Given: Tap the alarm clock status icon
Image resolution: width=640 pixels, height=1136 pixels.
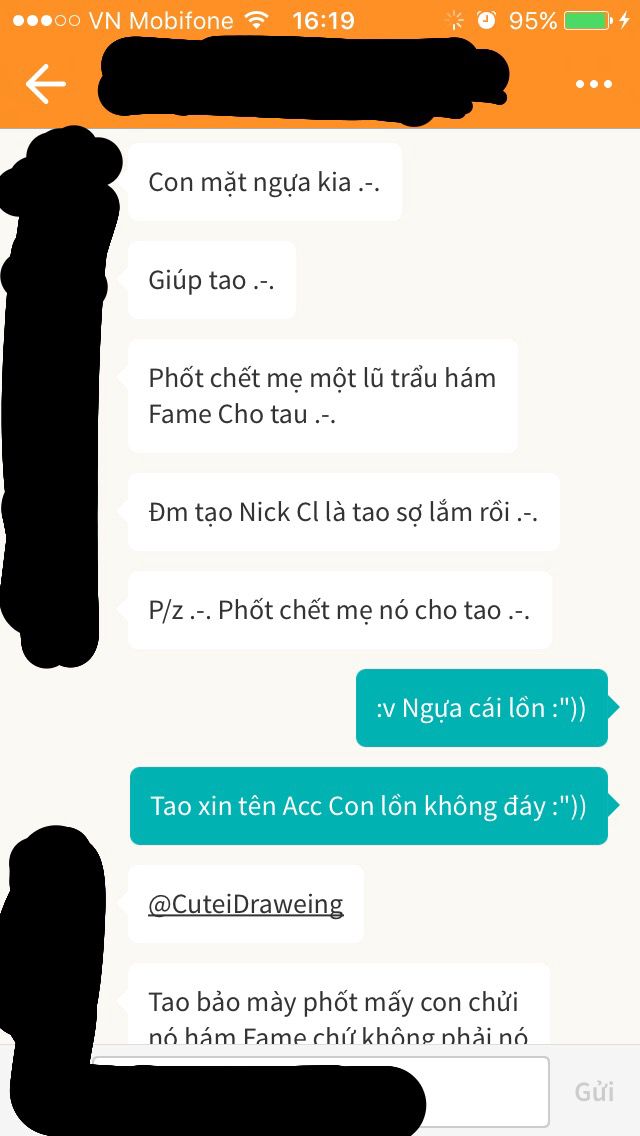Looking at the screenshot, I should [x=487, y=20].
